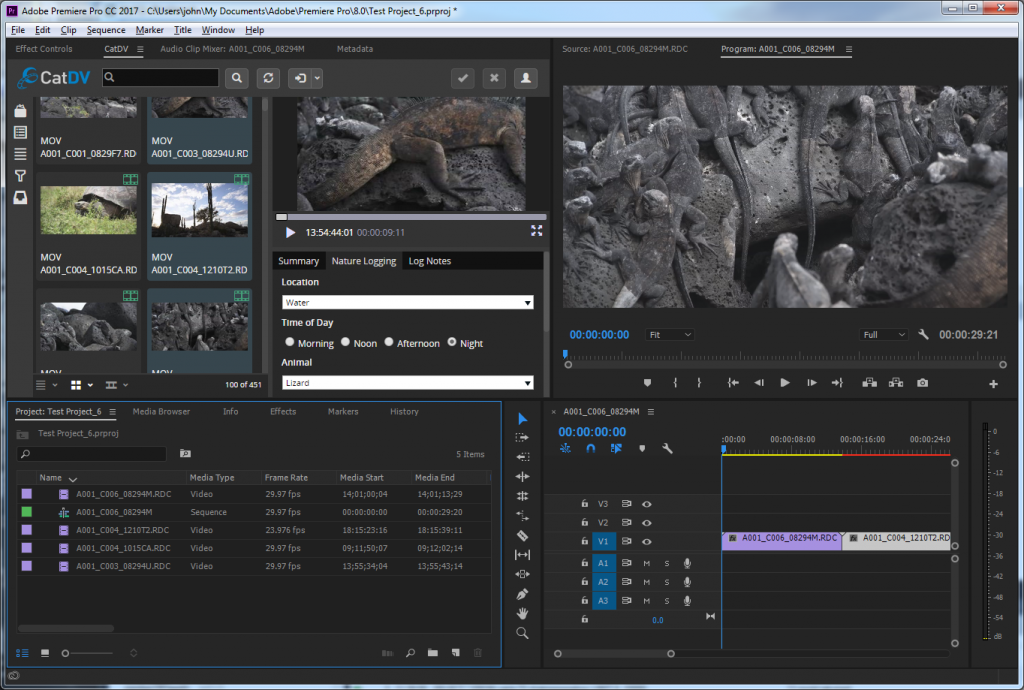This screenshot has height=690, width=1024.
Task: Click the New Bin folder icon
Action: (432, 653)
